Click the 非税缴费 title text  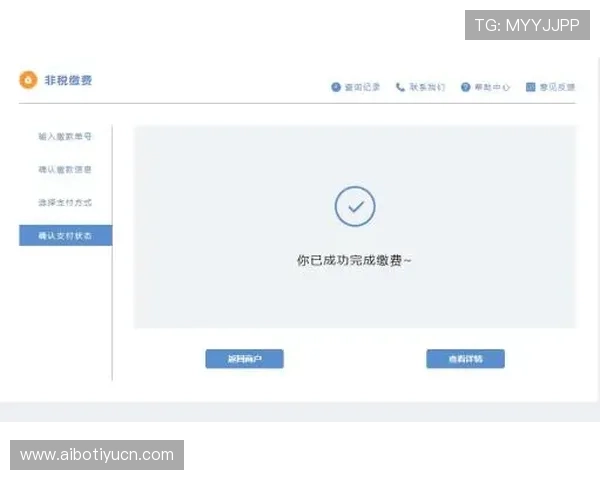click(68, 80)
